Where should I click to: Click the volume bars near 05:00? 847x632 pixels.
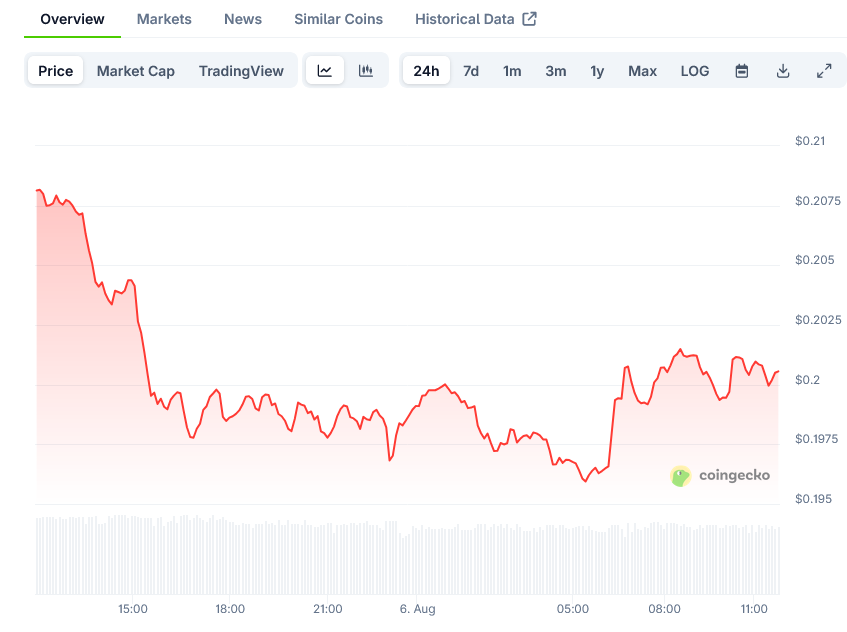click(x=574, y=560)
